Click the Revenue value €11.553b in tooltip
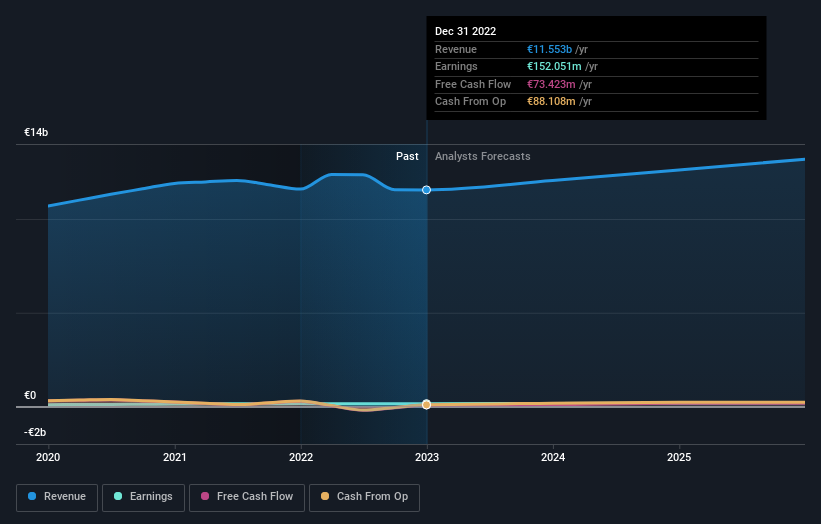The width and height of the screenshot is (821, 524). pos(549,49)
